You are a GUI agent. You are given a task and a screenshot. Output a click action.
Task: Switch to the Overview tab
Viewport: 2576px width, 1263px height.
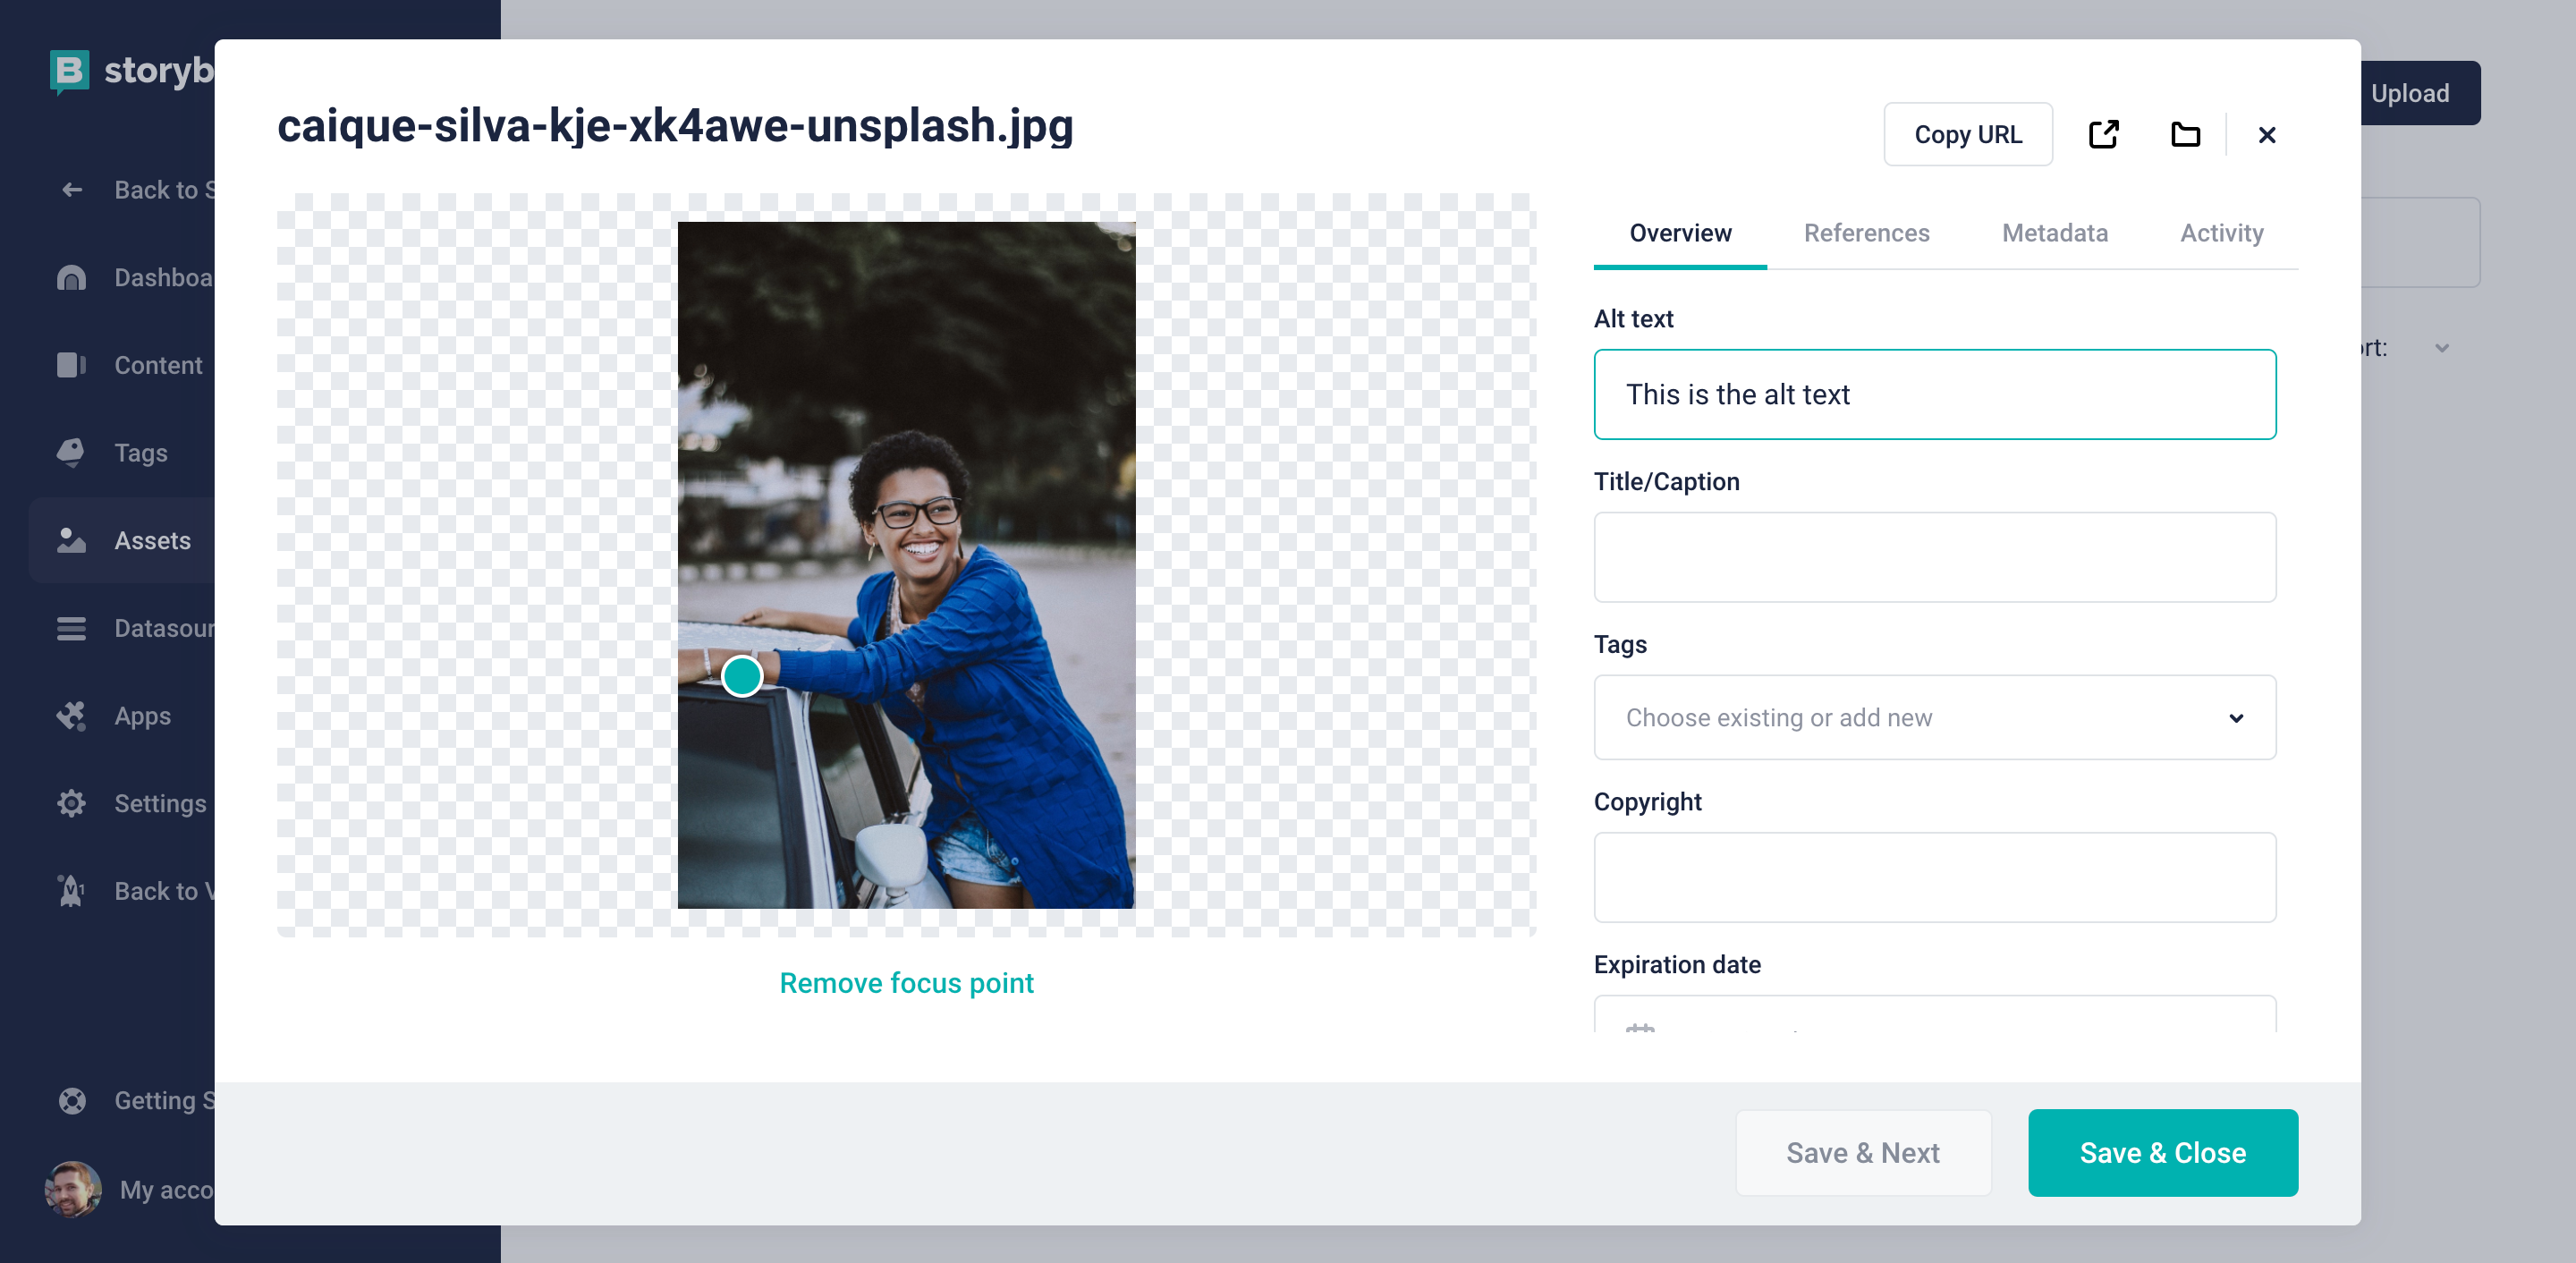click(1680, 233)
